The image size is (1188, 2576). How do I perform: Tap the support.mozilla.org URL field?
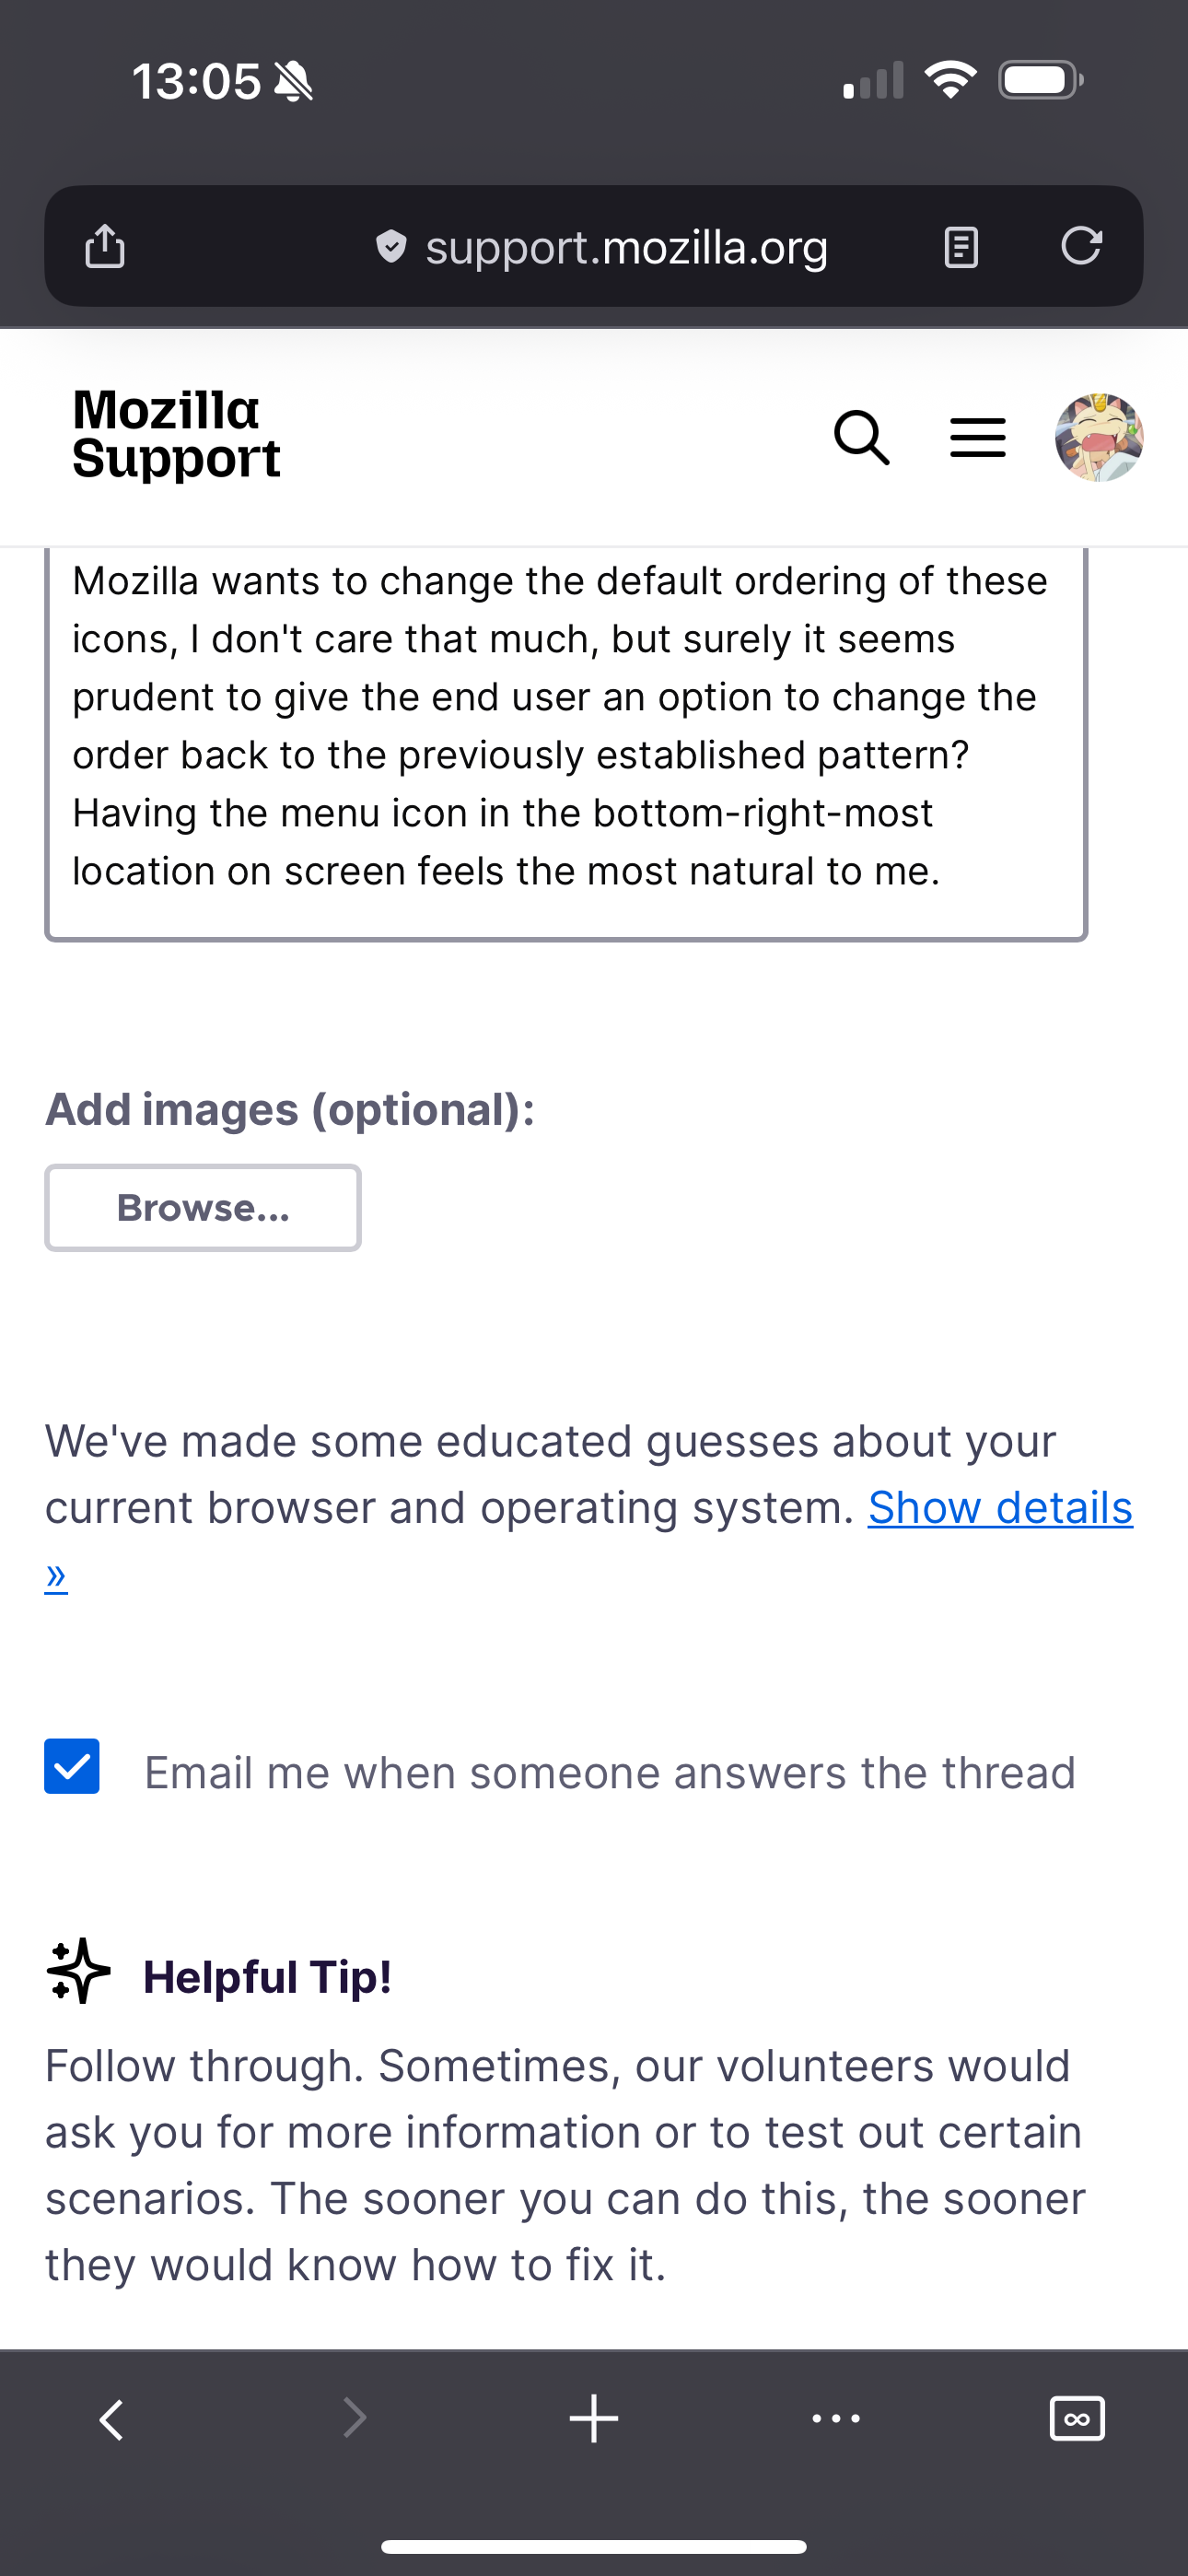(626, 247)
